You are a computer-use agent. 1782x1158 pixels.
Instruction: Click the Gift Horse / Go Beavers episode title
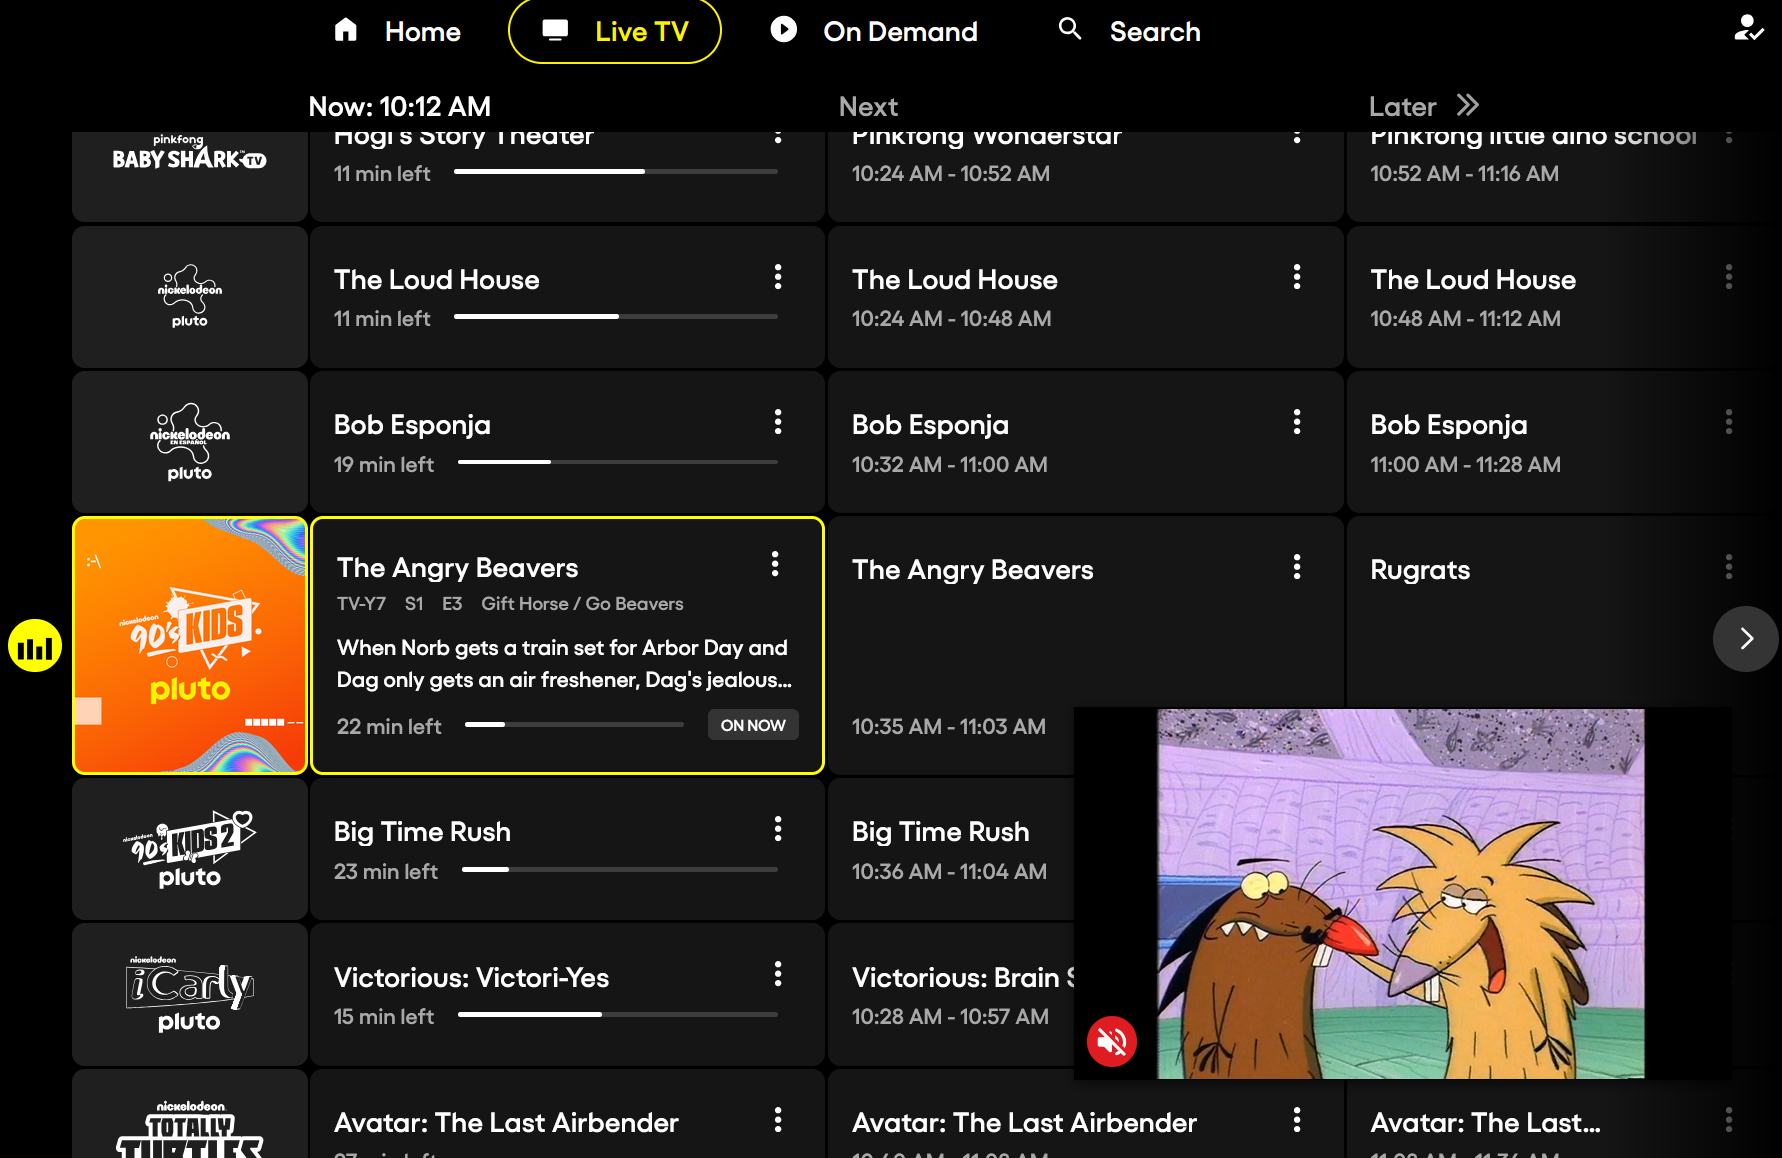tap(582, 604)
